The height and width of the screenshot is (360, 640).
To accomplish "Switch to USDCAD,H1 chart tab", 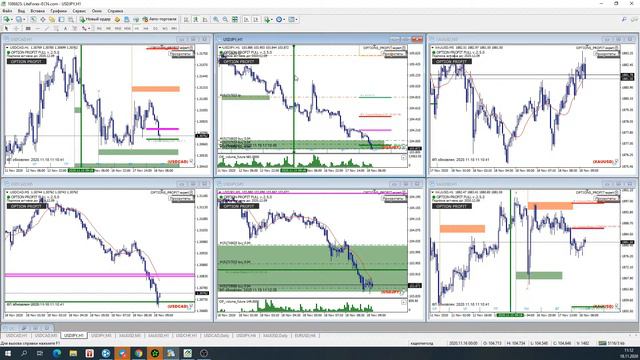I will click(x=16, y=335).
